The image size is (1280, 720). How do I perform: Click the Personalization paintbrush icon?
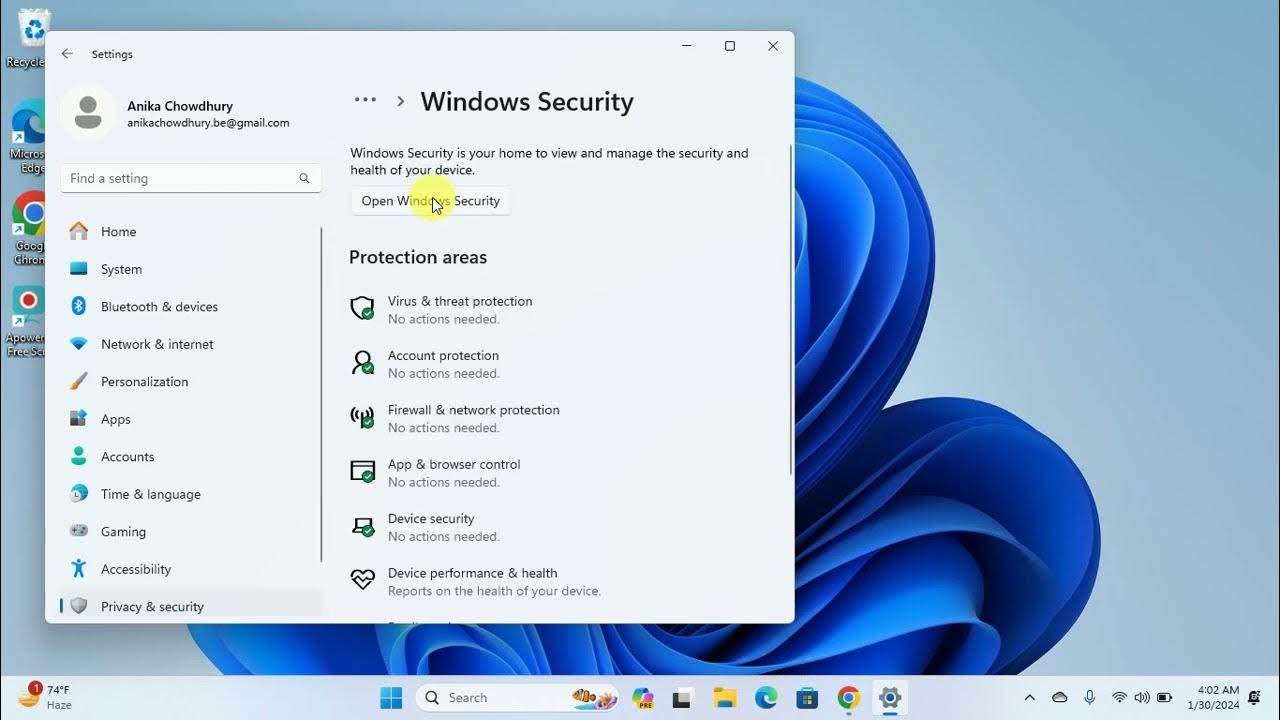[79, 381]
